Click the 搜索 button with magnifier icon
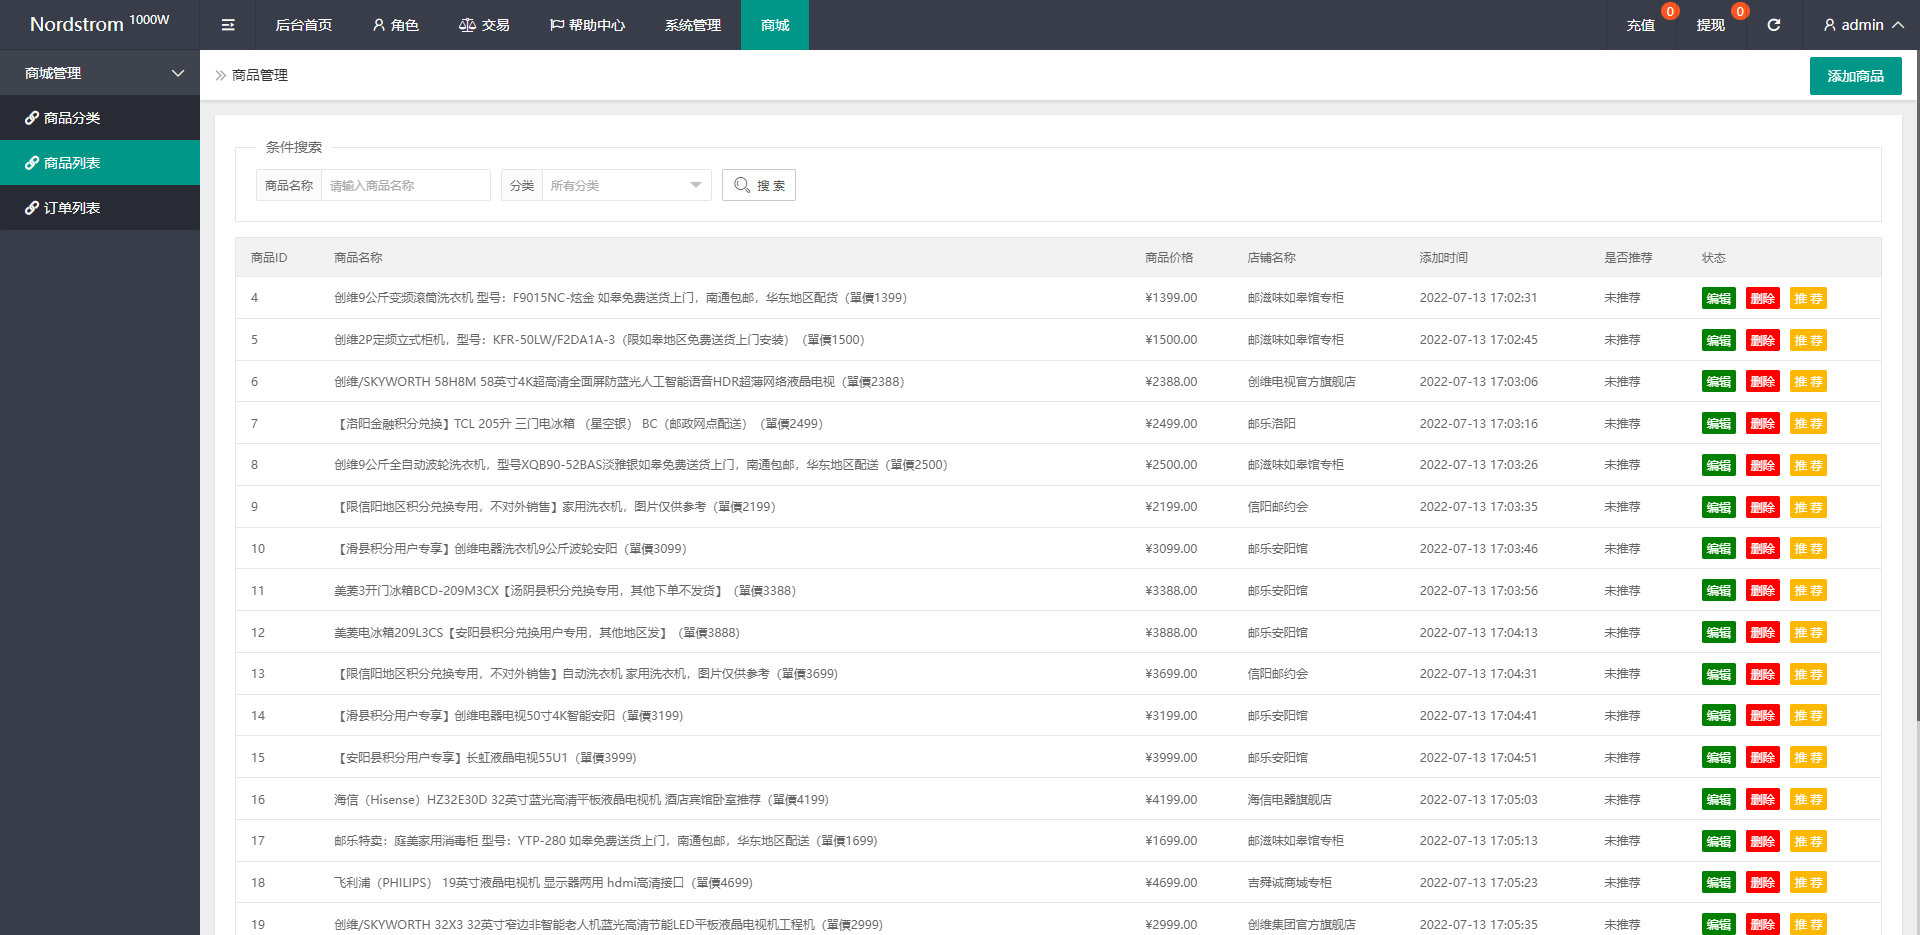Screen dimensions: 1920x935 point(758,185)
